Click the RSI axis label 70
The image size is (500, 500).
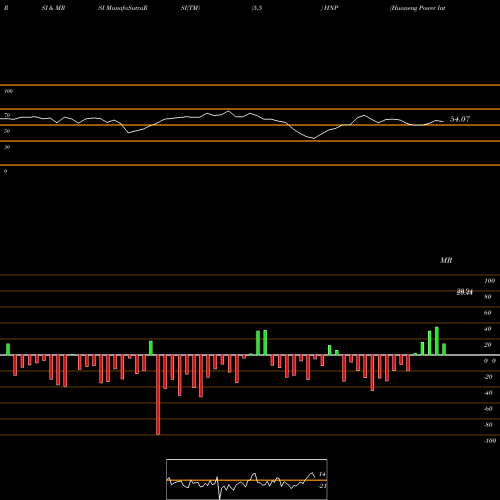tap(7, 115)
